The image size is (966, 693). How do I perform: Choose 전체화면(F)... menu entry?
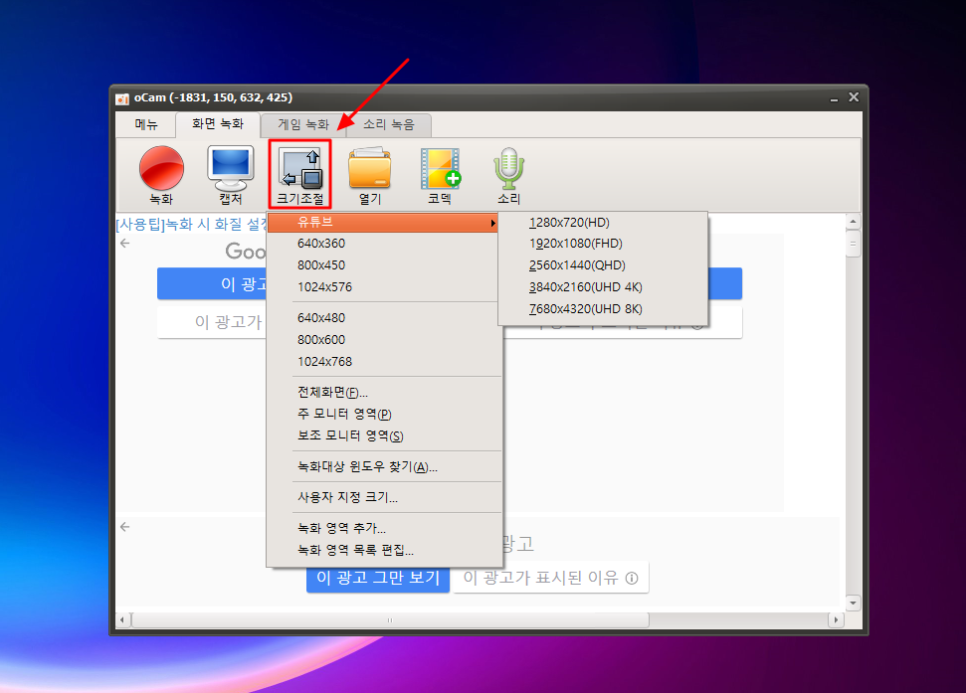(384, 392)
